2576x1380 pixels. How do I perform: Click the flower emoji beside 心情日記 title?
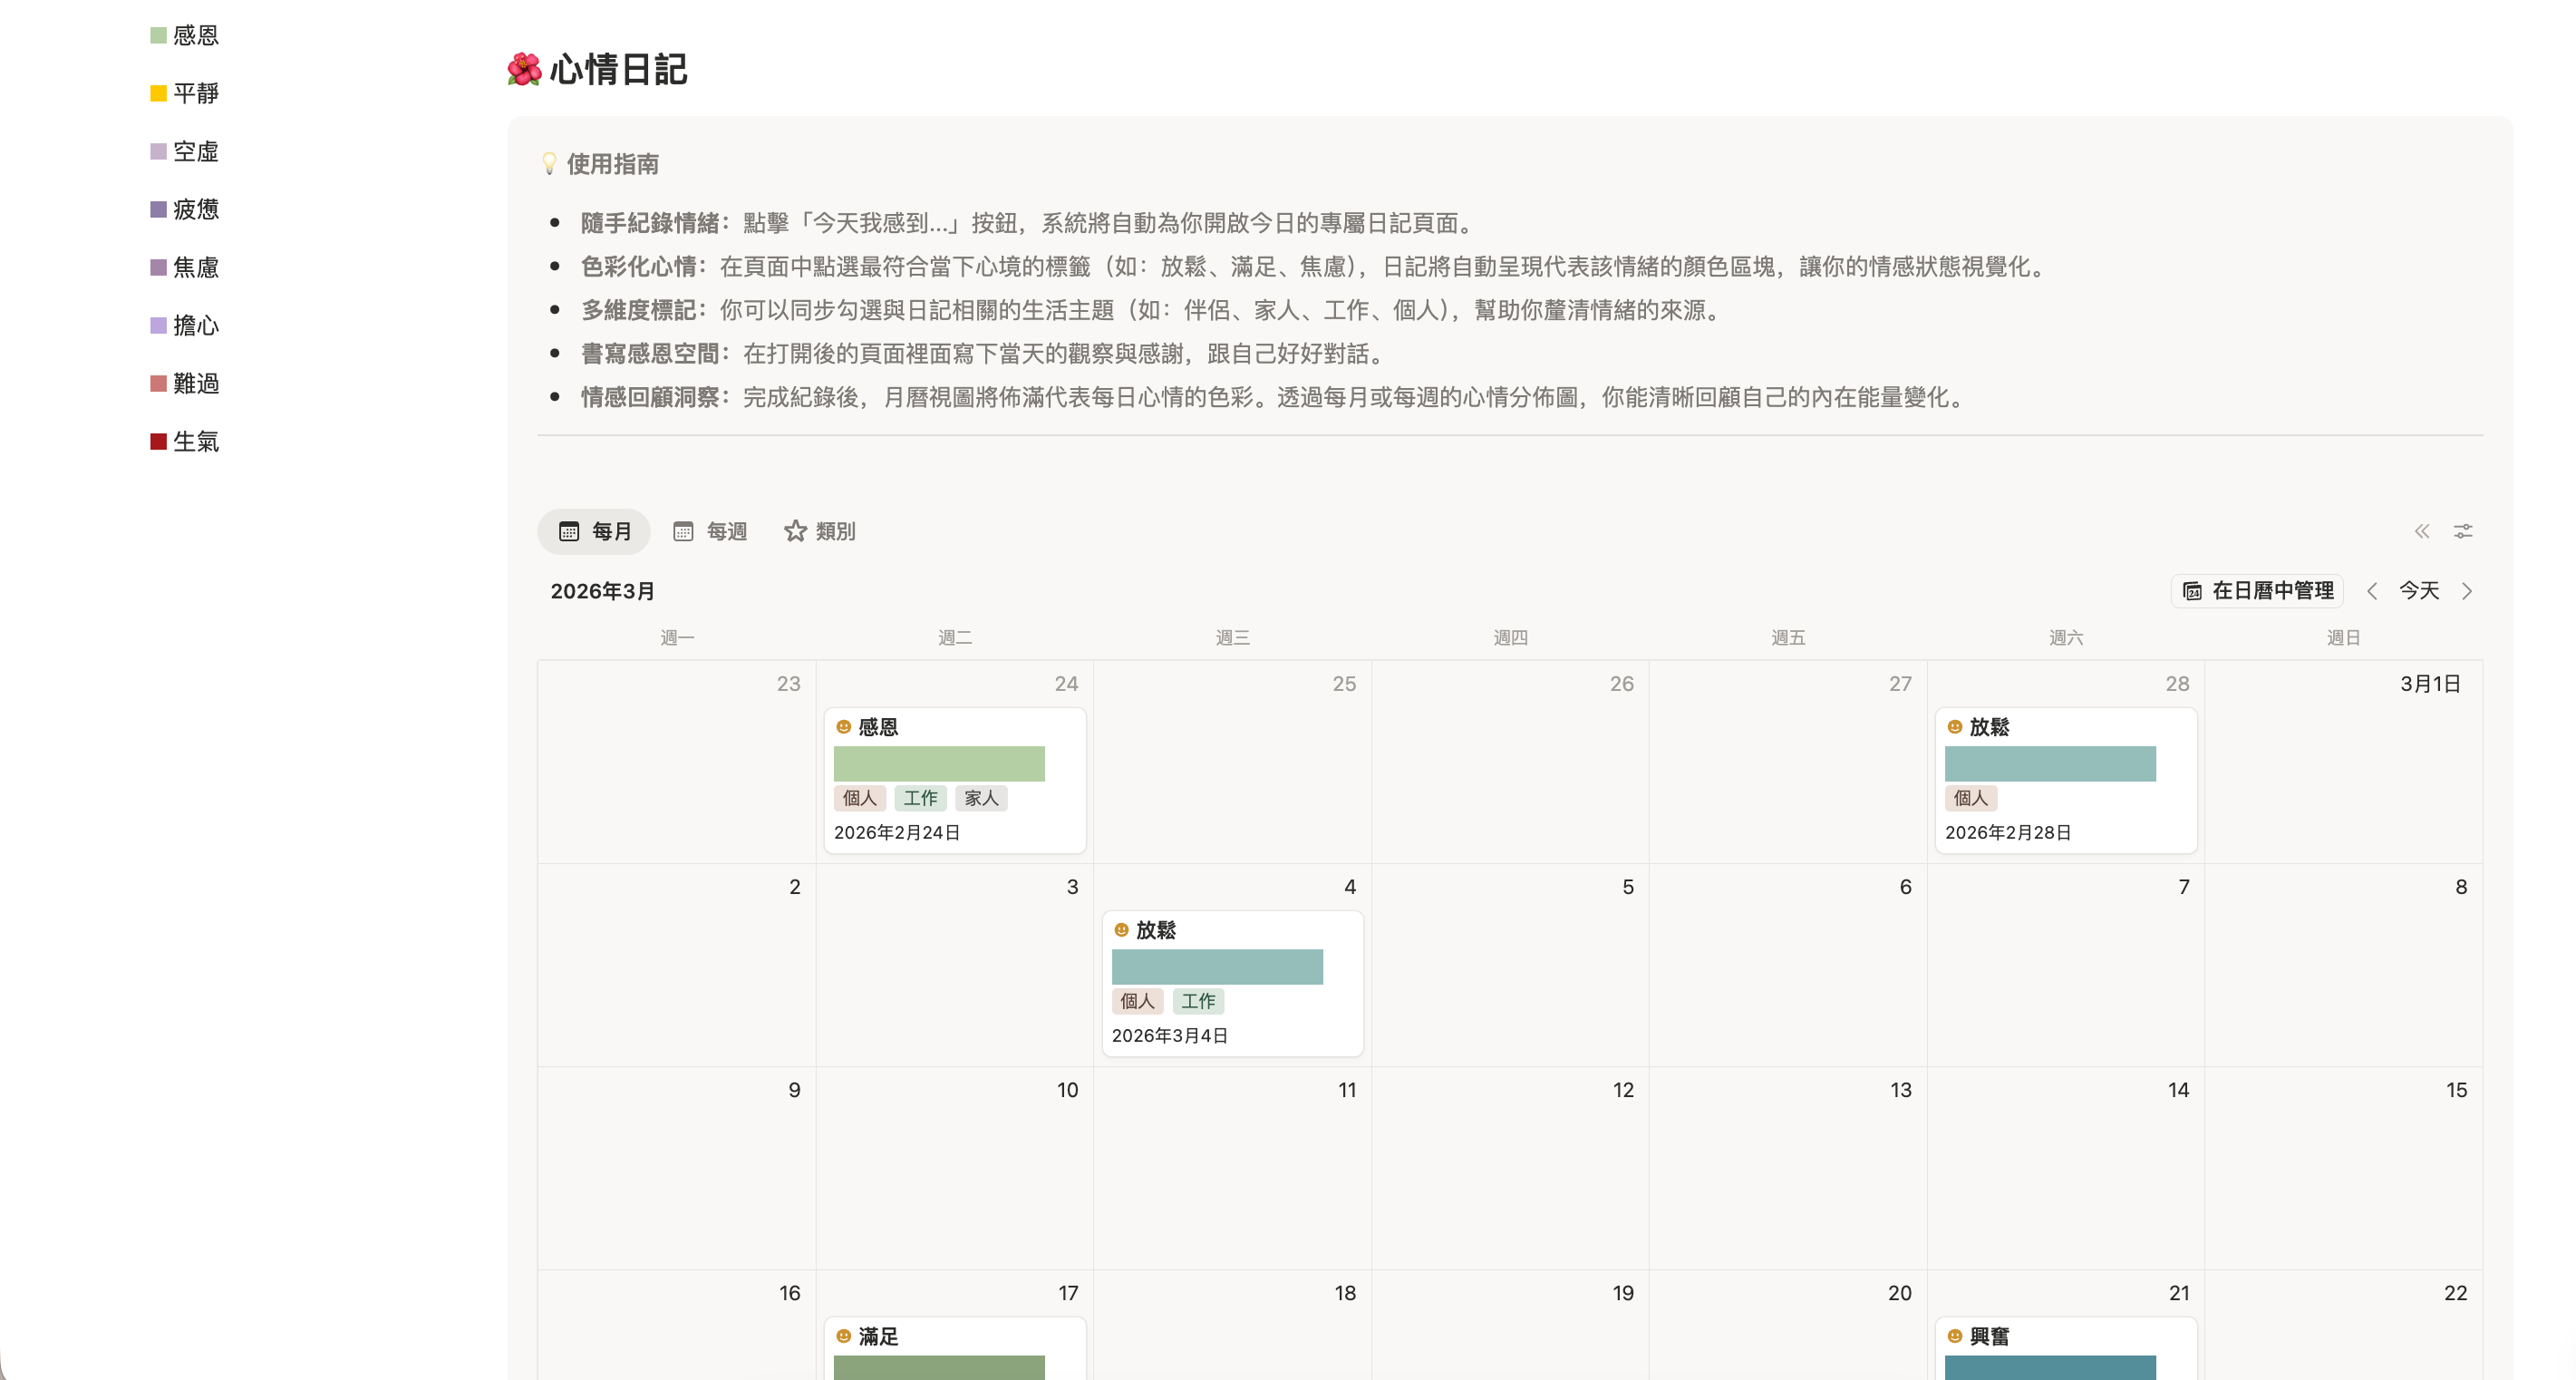coord(522,68)
